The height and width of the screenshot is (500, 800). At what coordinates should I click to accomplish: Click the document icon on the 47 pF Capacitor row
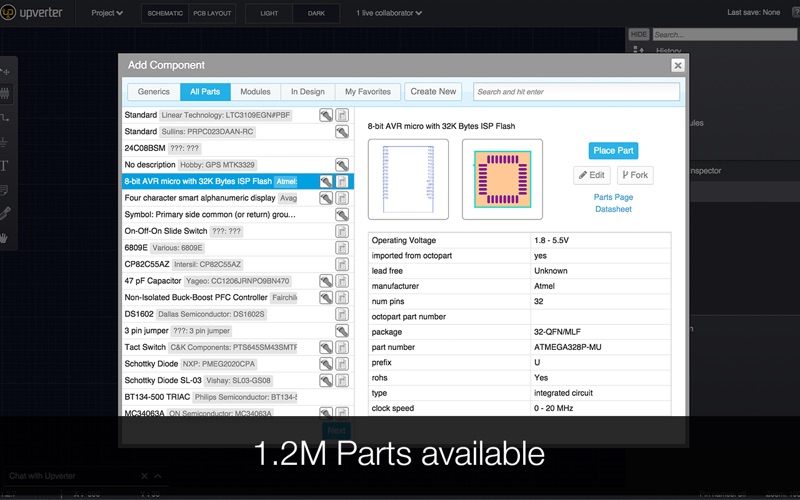[x=342, y=281]
